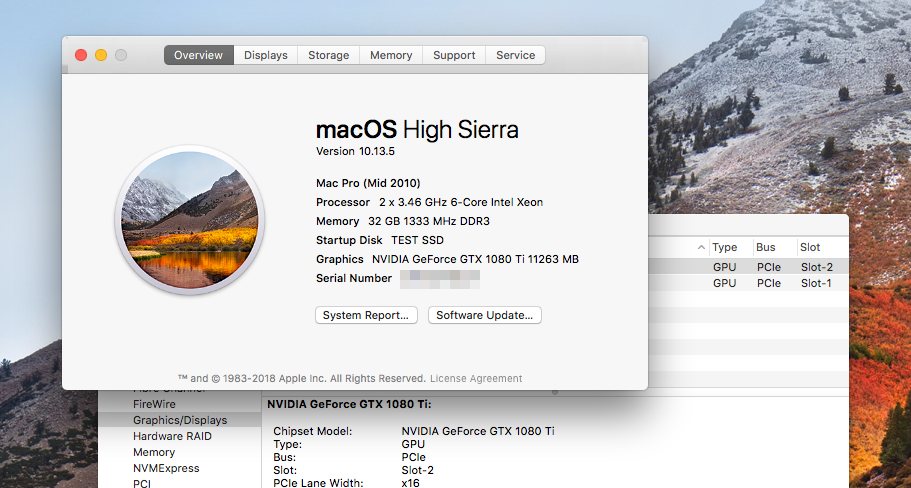Click the NVIDIA GeForce GTX 1080 Ti heading
911x488 pixels.
(x=349, y=404)
